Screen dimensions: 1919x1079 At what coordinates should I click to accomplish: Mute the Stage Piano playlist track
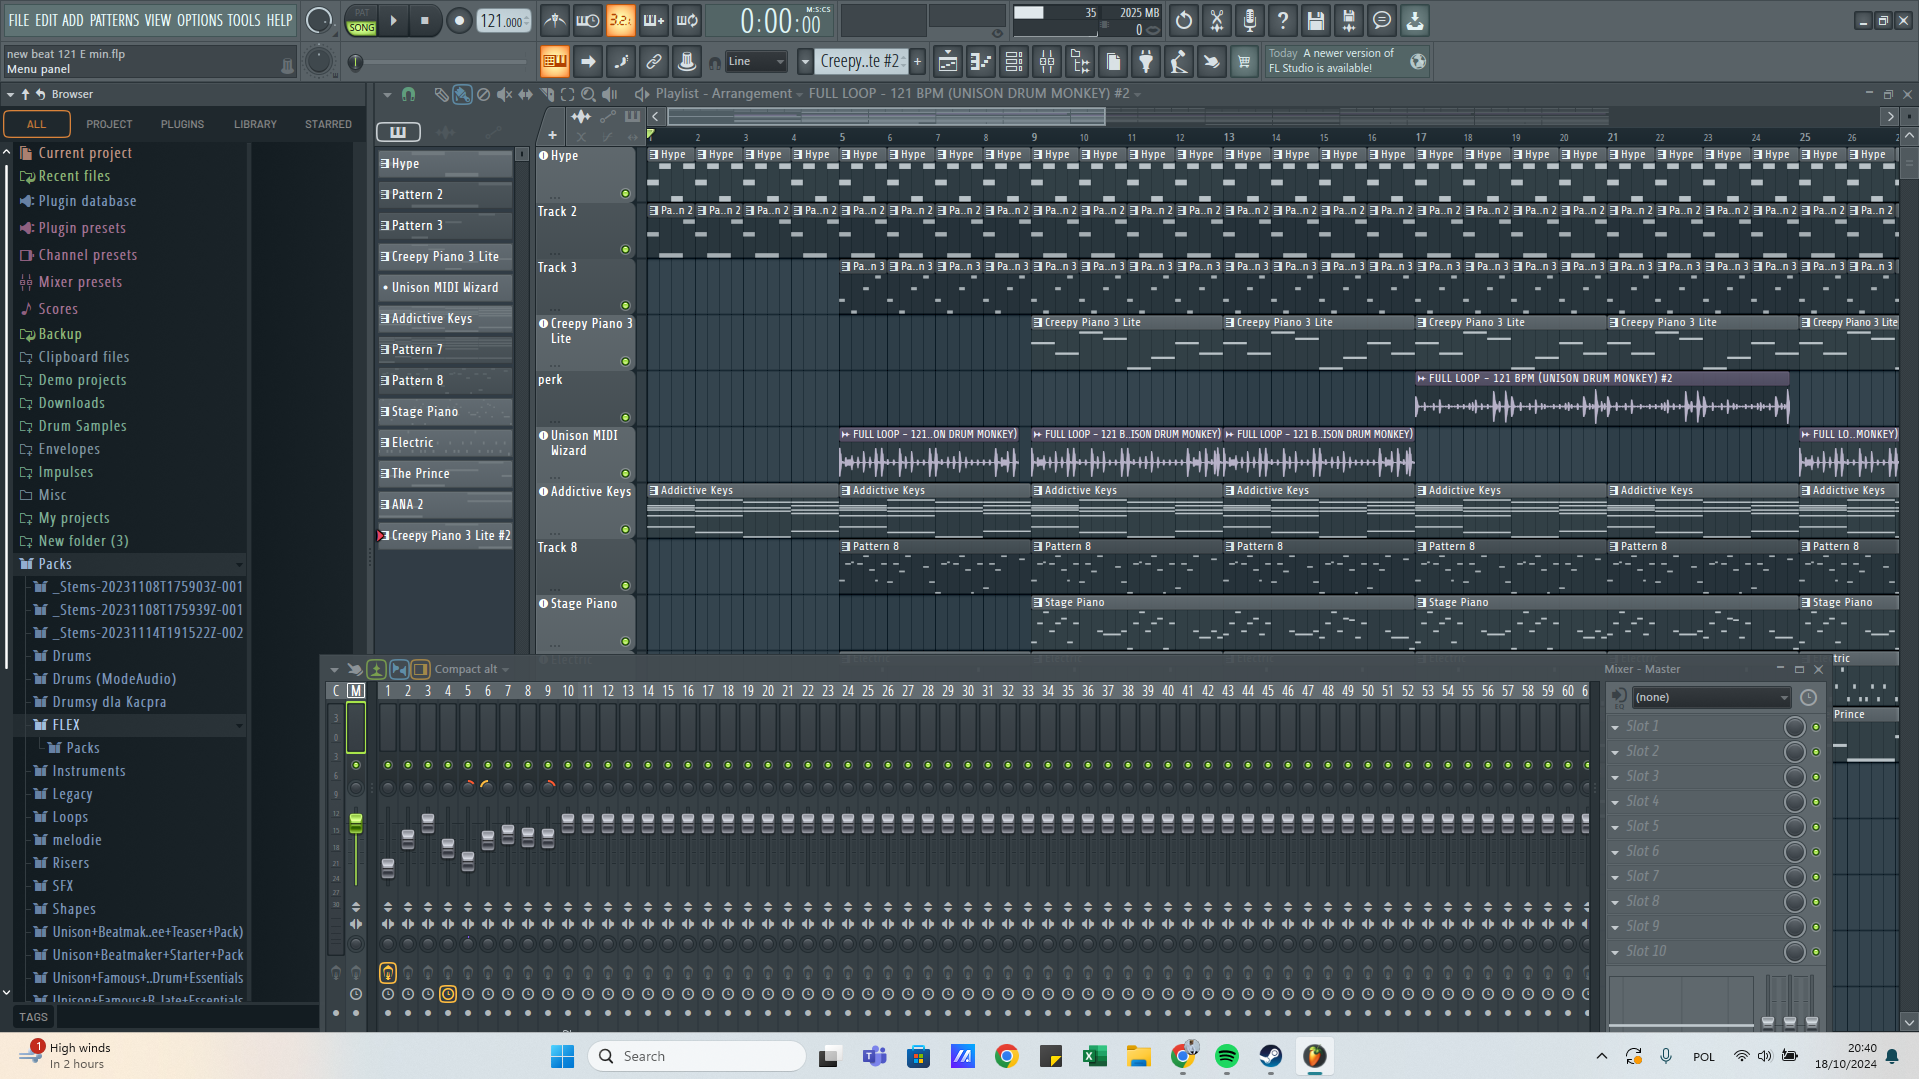[x=625, y=642]
